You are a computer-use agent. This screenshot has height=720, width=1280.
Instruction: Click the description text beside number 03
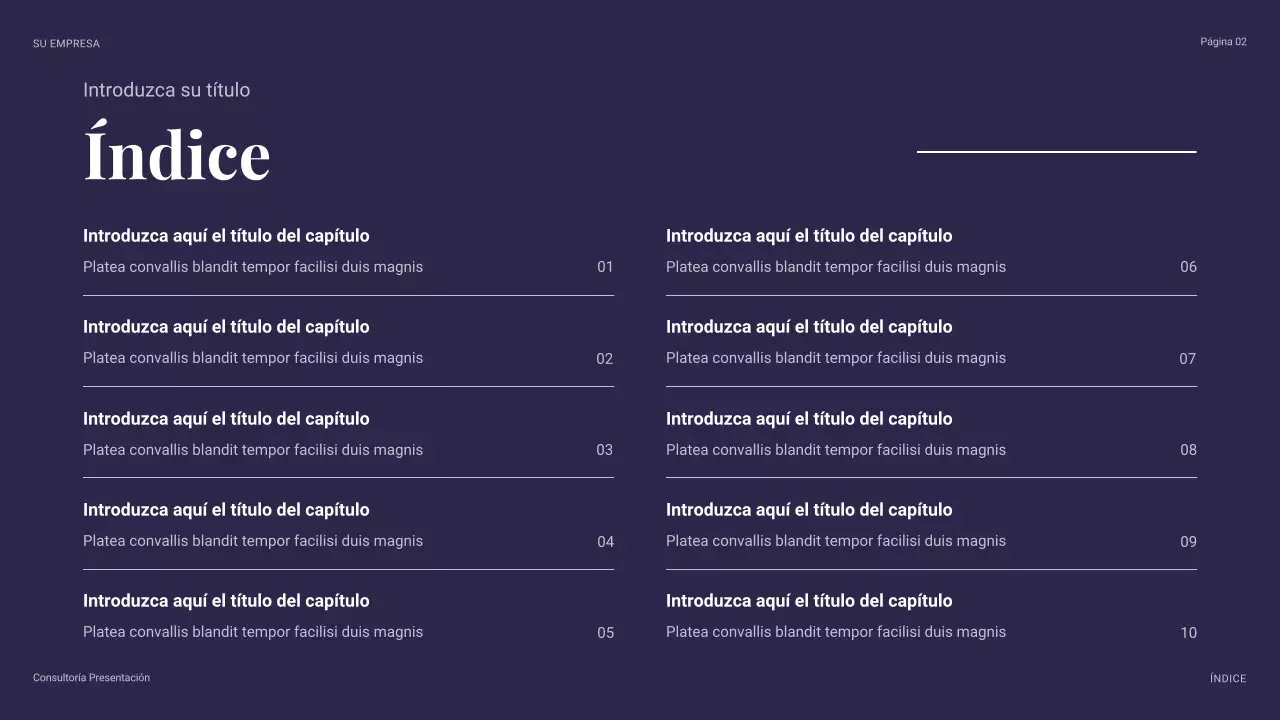click(x=253, y=450)
